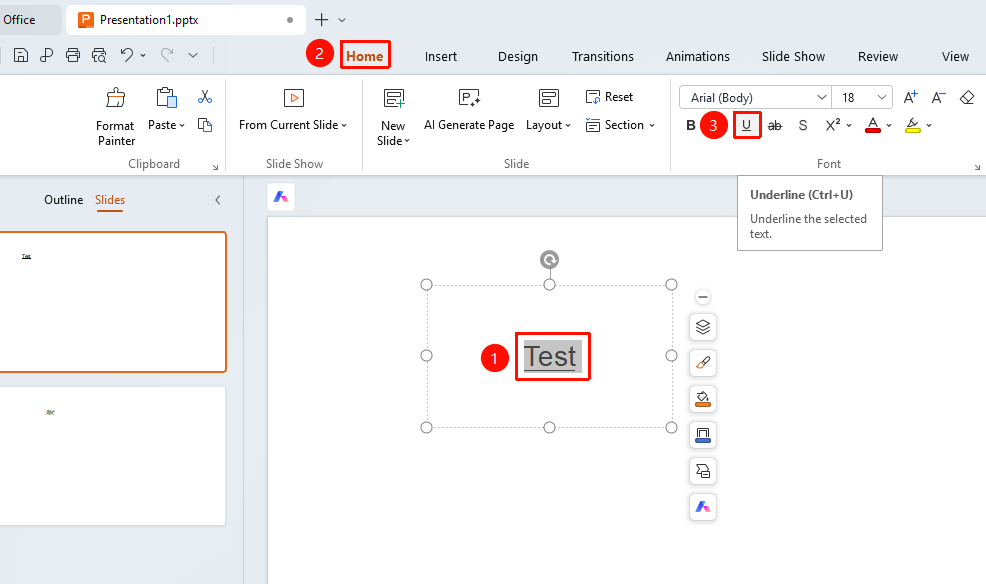The image size is (986, 584).
Task: Switch to the Design tab
Action: pyautogui.click(x=518, y=57)
